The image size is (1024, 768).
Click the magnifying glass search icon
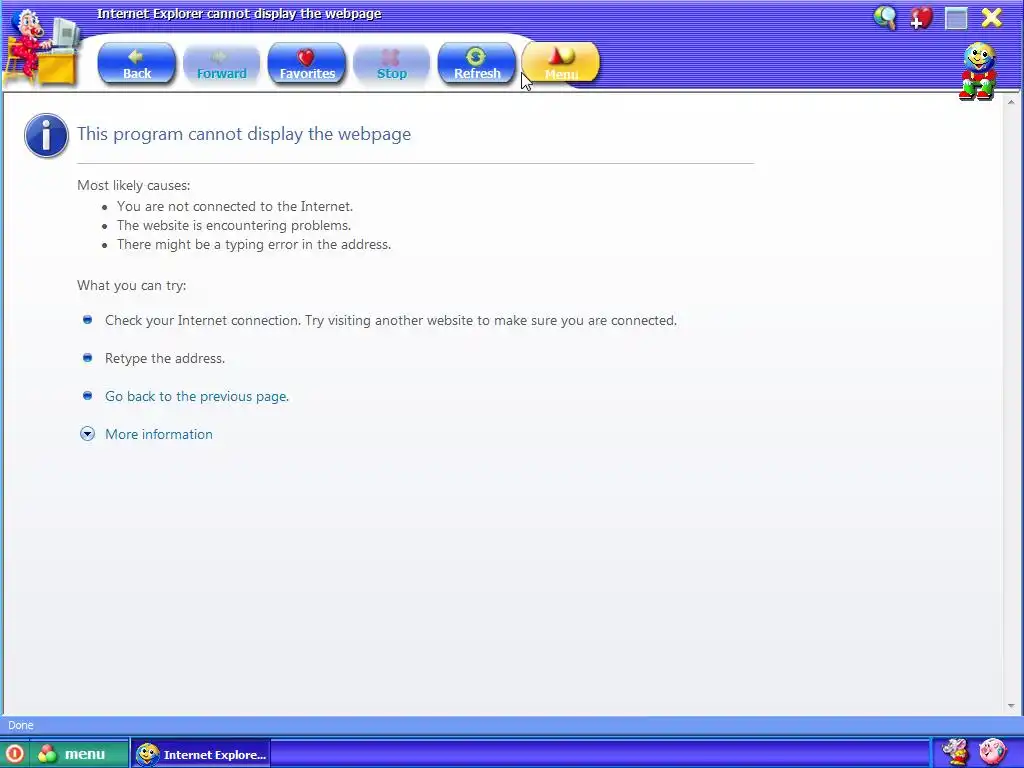pos(885,18)
